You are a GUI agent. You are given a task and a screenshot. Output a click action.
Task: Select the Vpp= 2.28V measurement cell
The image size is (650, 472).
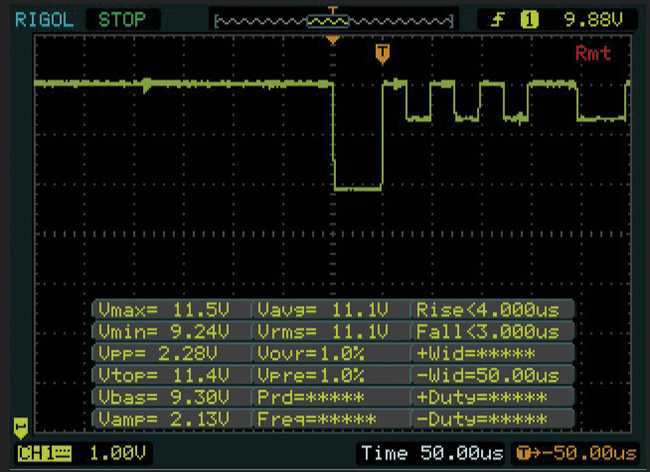point(171,353)
